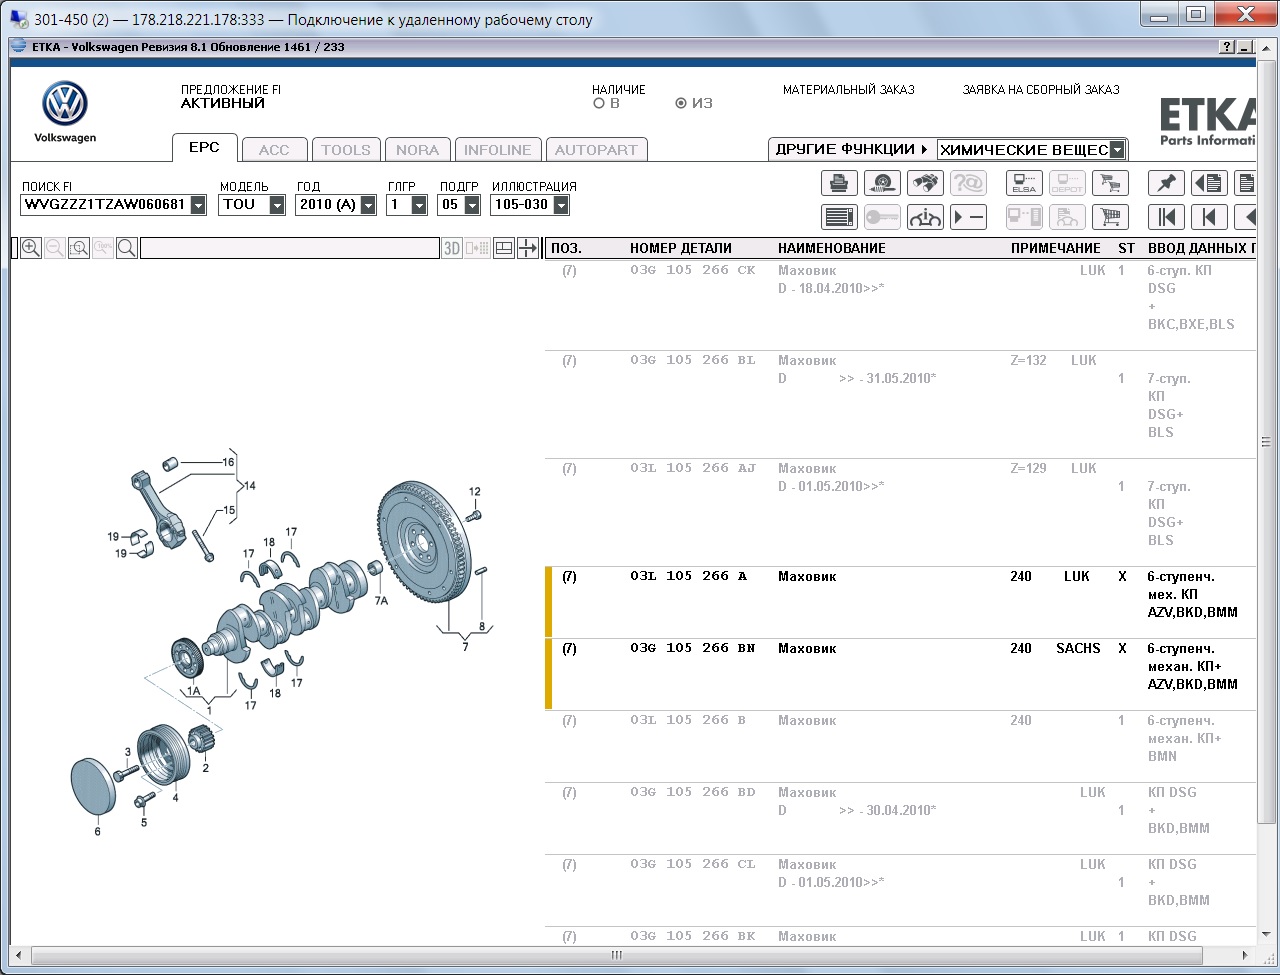
Task: Open the vehicle information icon
Action: [925, 217]
